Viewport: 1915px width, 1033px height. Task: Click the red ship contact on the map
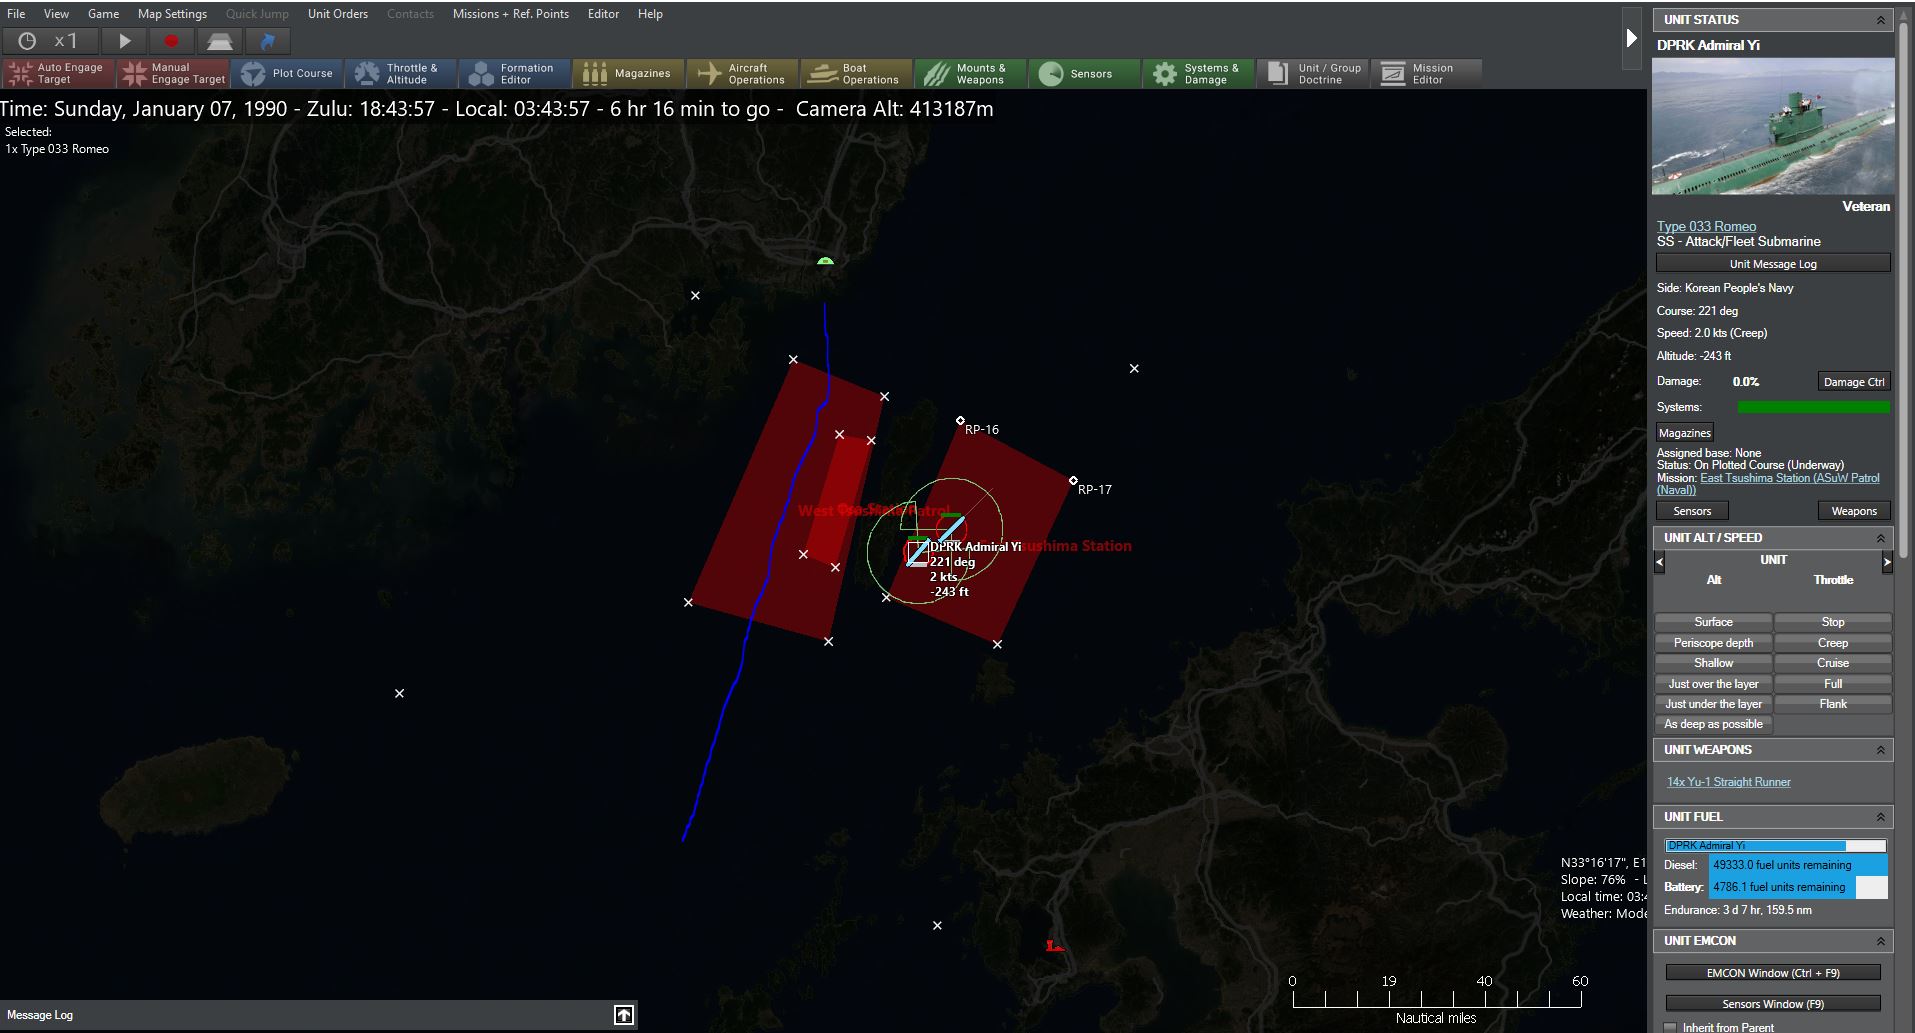coord(1054,945)
